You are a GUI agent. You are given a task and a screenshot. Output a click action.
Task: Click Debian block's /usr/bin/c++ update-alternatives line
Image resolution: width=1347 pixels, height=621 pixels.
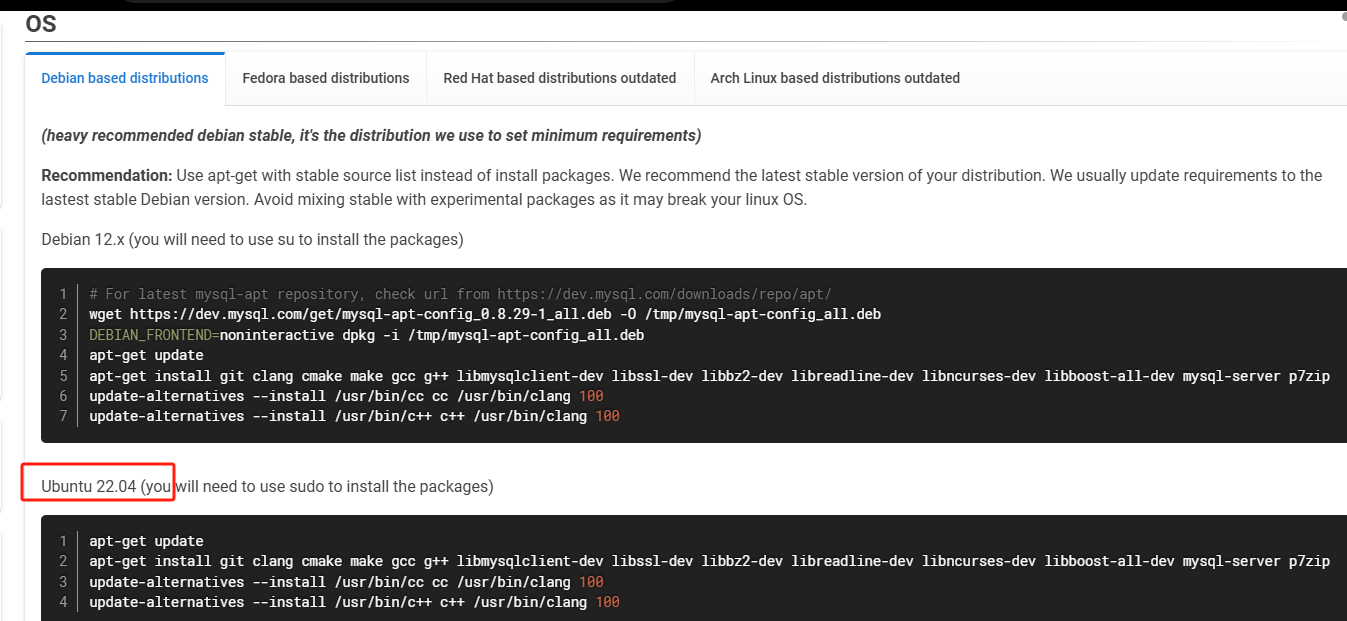tap(354, 416)
